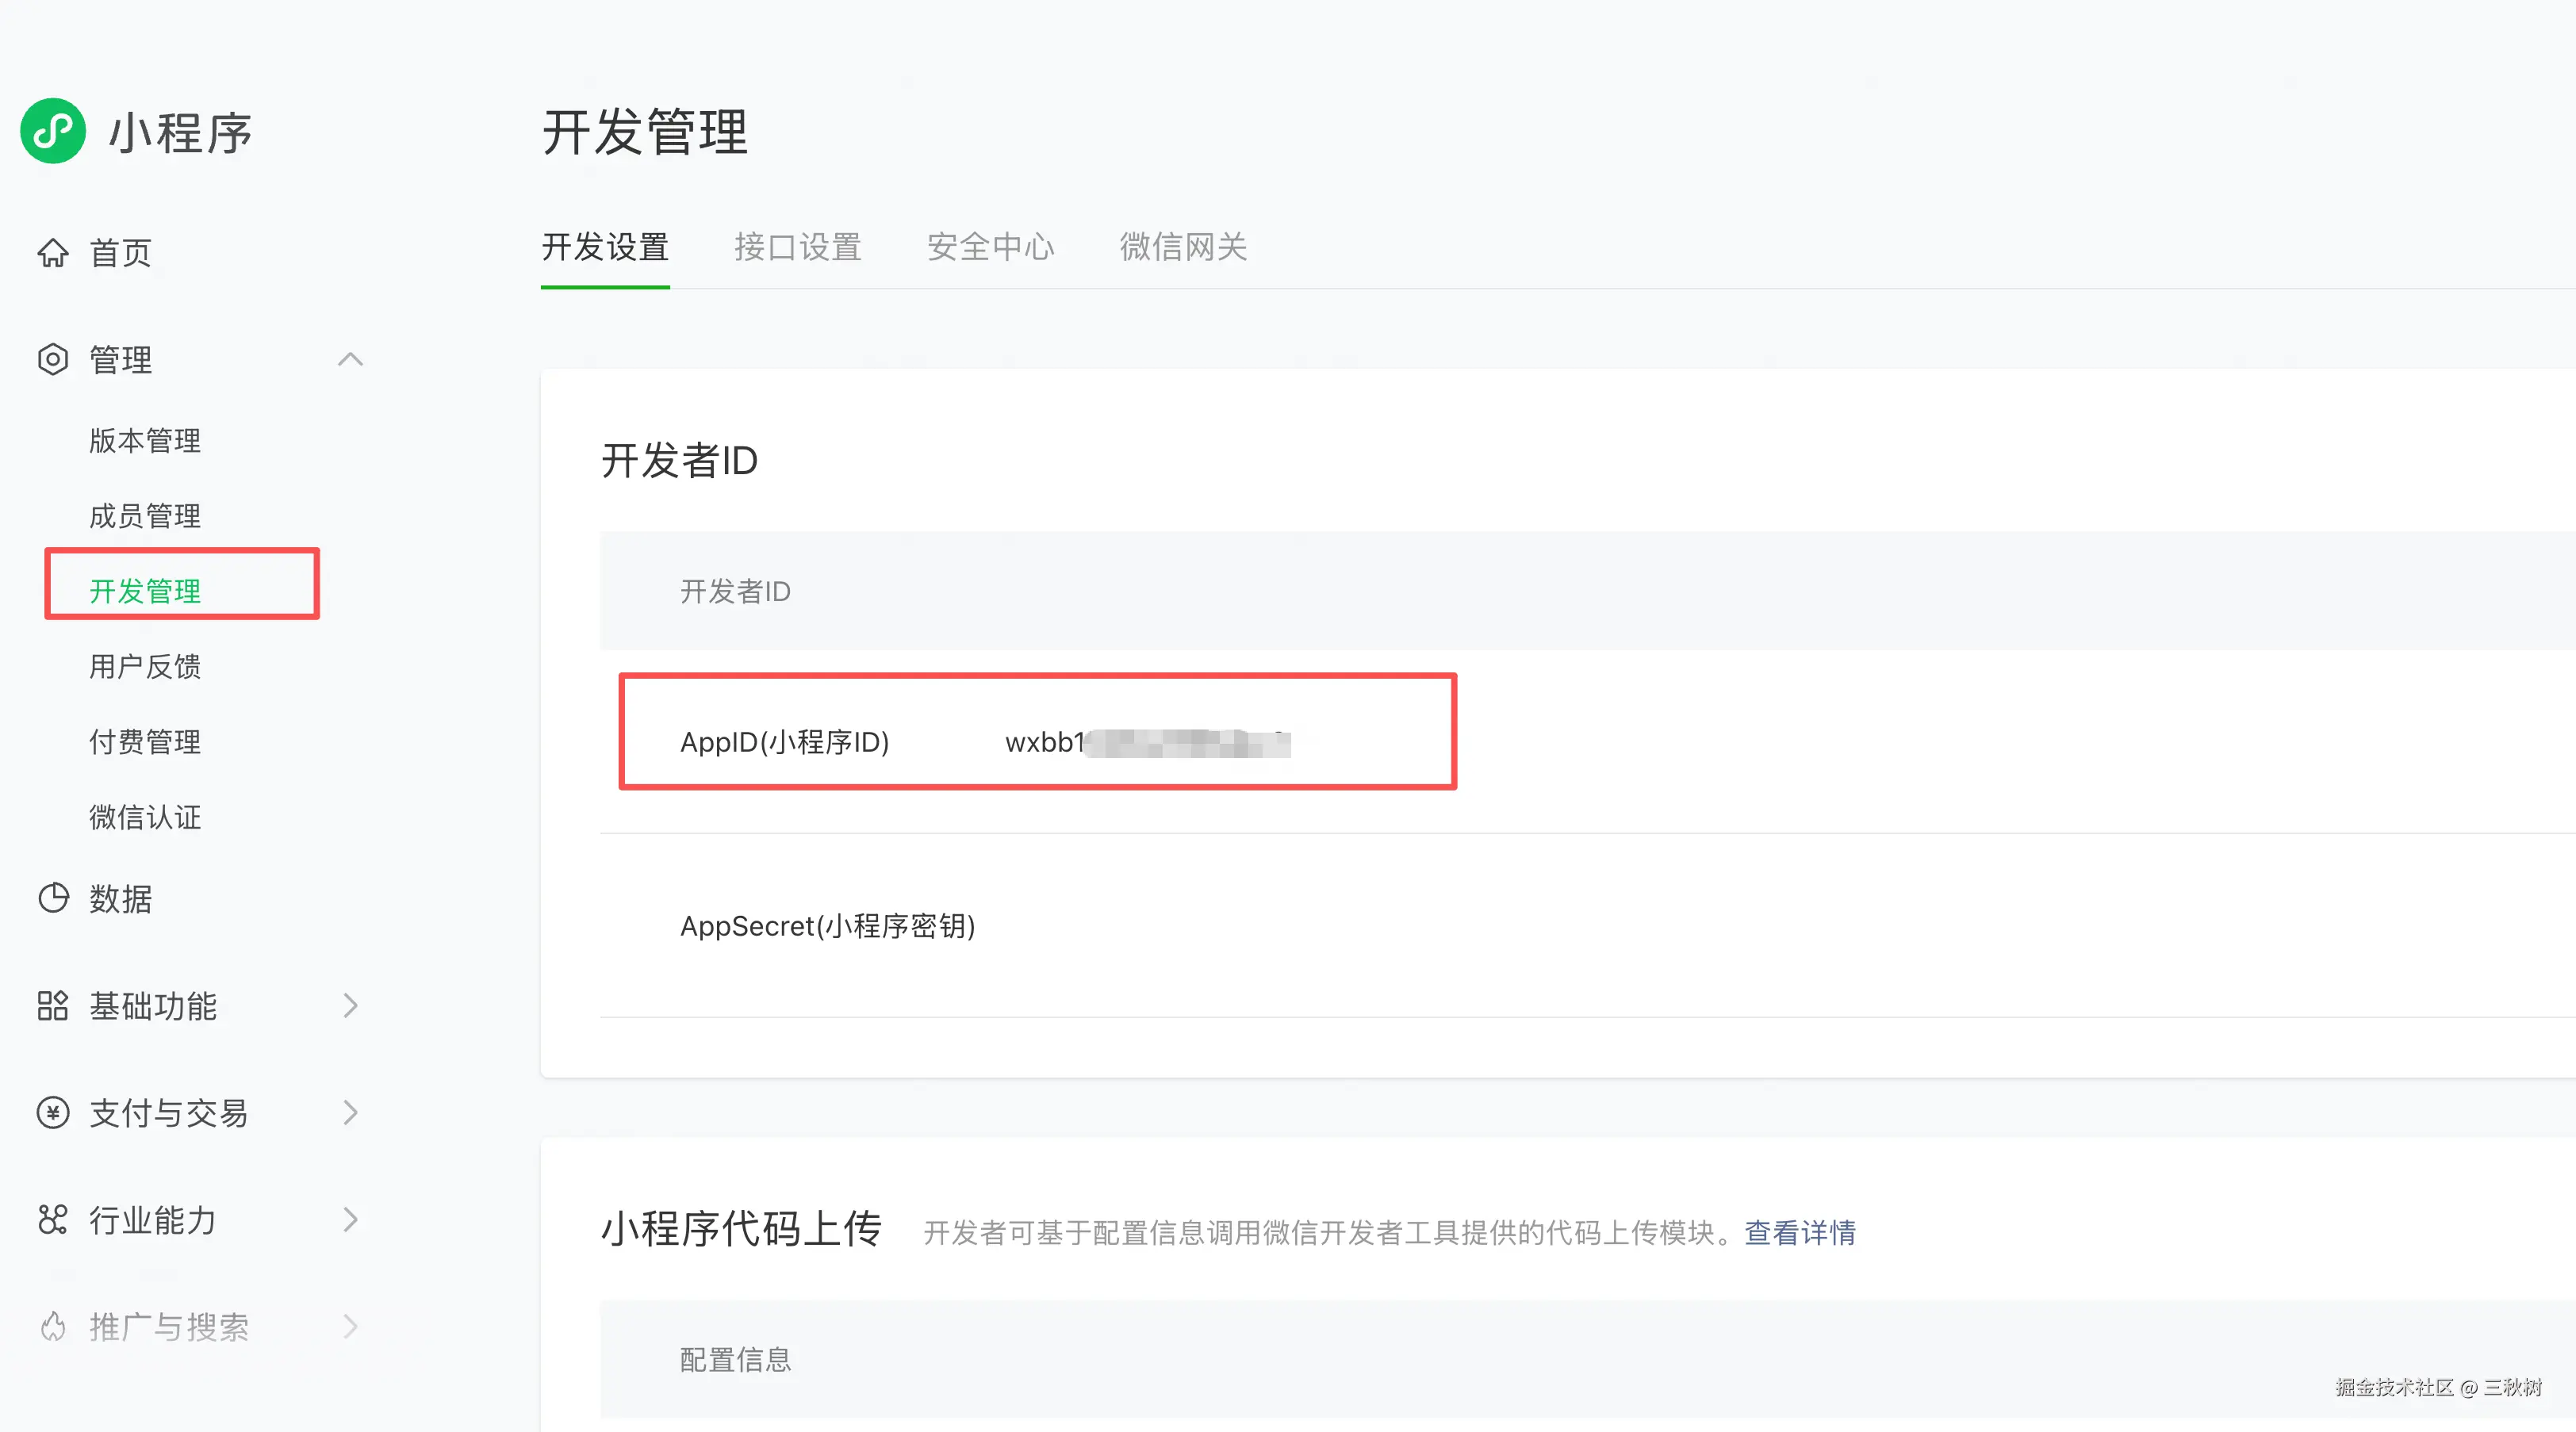Switch to the 安全中心 tab
This screenshot has width=2576, height=1432.
point(990,247)
